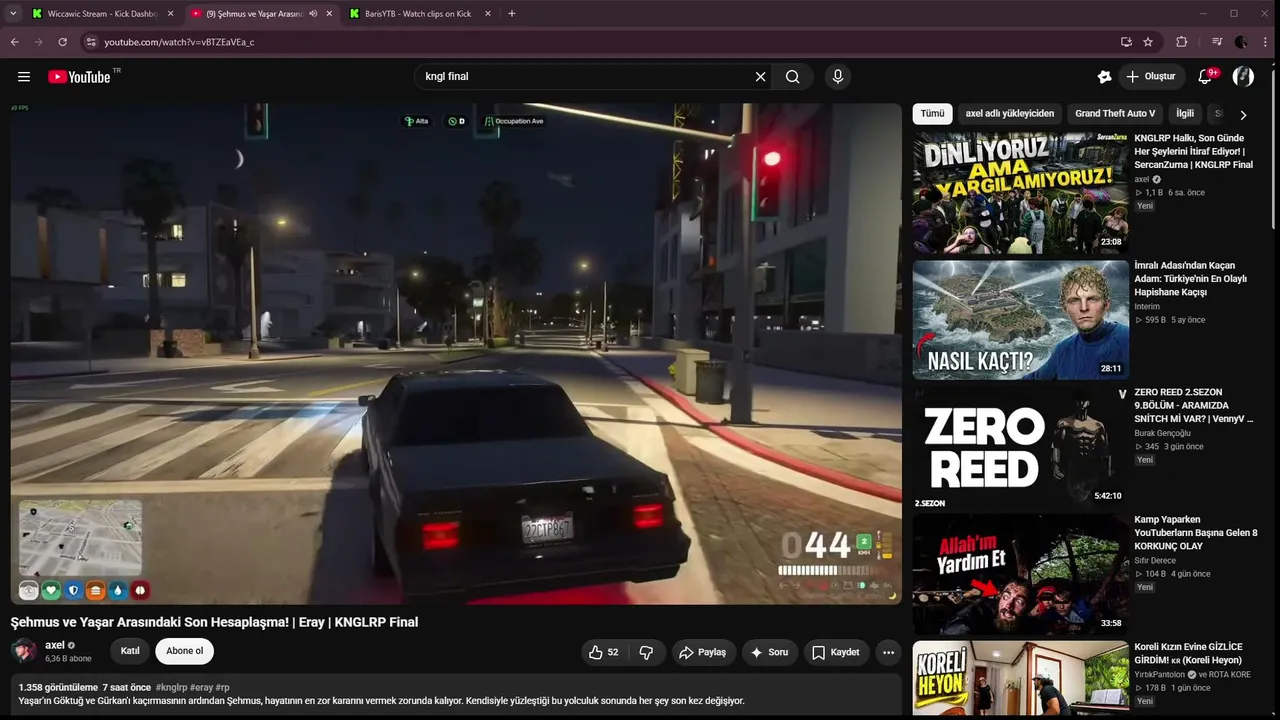Image resolution: width=1280 pixels, height=720 pixels.
Task: Mute the YouTube tab via speaker icon
Action: pos(313,14)
